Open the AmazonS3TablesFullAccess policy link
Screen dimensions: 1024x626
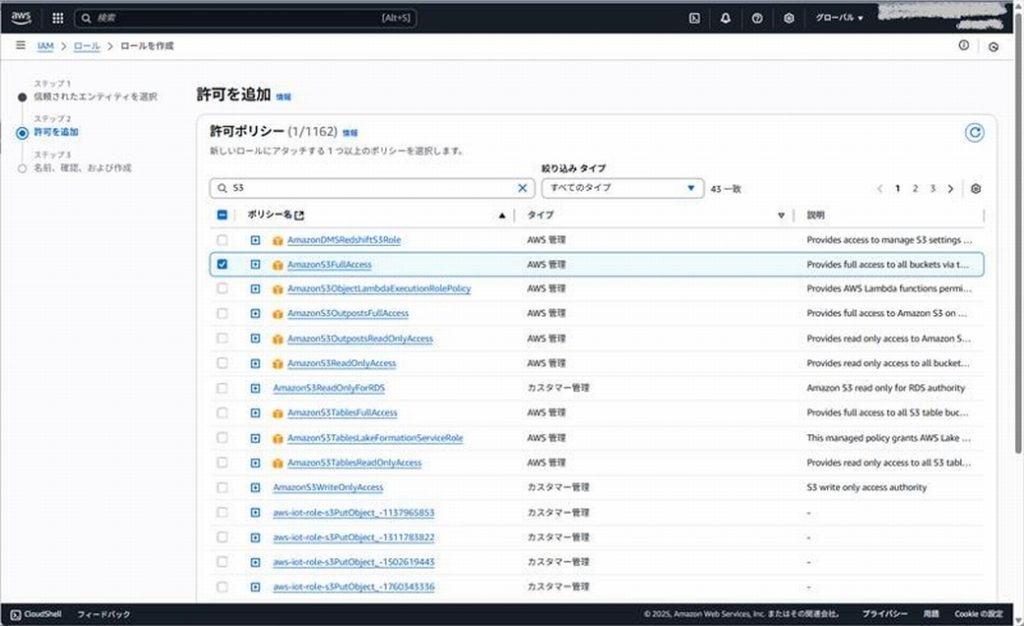point(341,412)
